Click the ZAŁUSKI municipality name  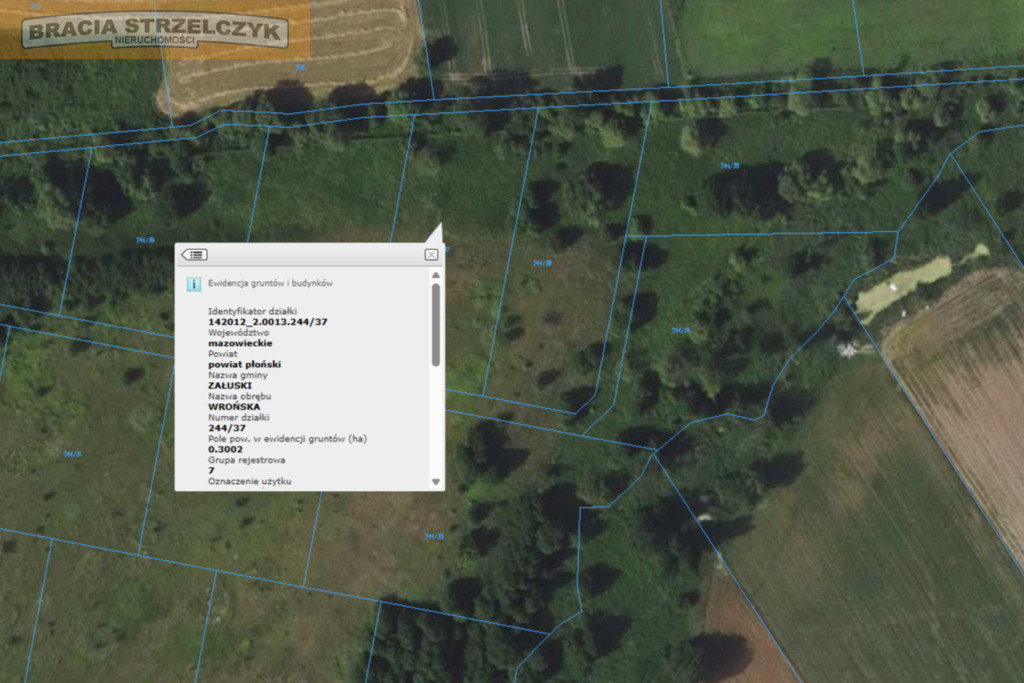tap(230, 385)
